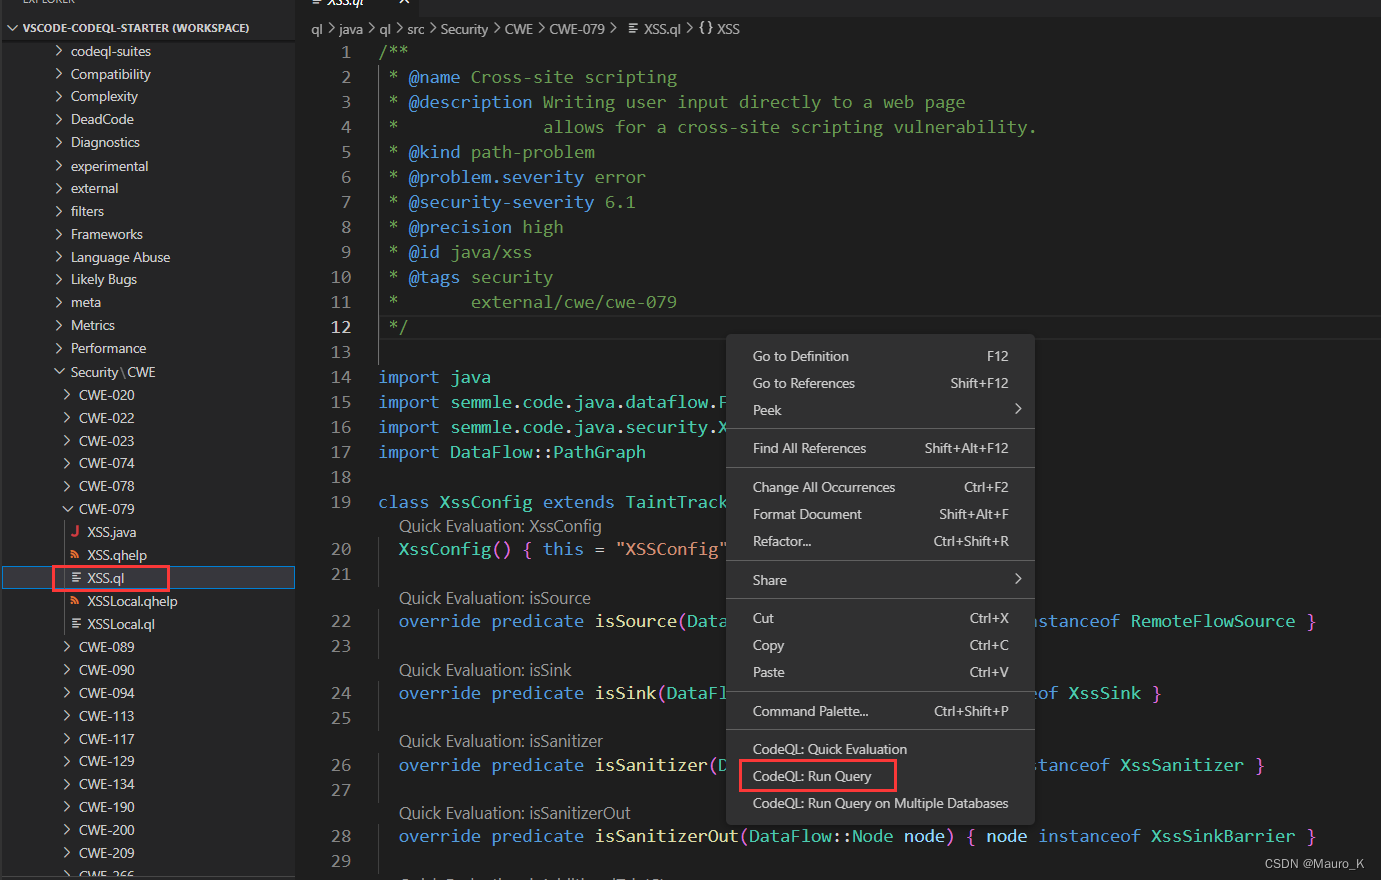Screen dimensions: 1381x880
Task: Click the file icon beside XSS.ql in explorer
Action: tap(76, 578)
